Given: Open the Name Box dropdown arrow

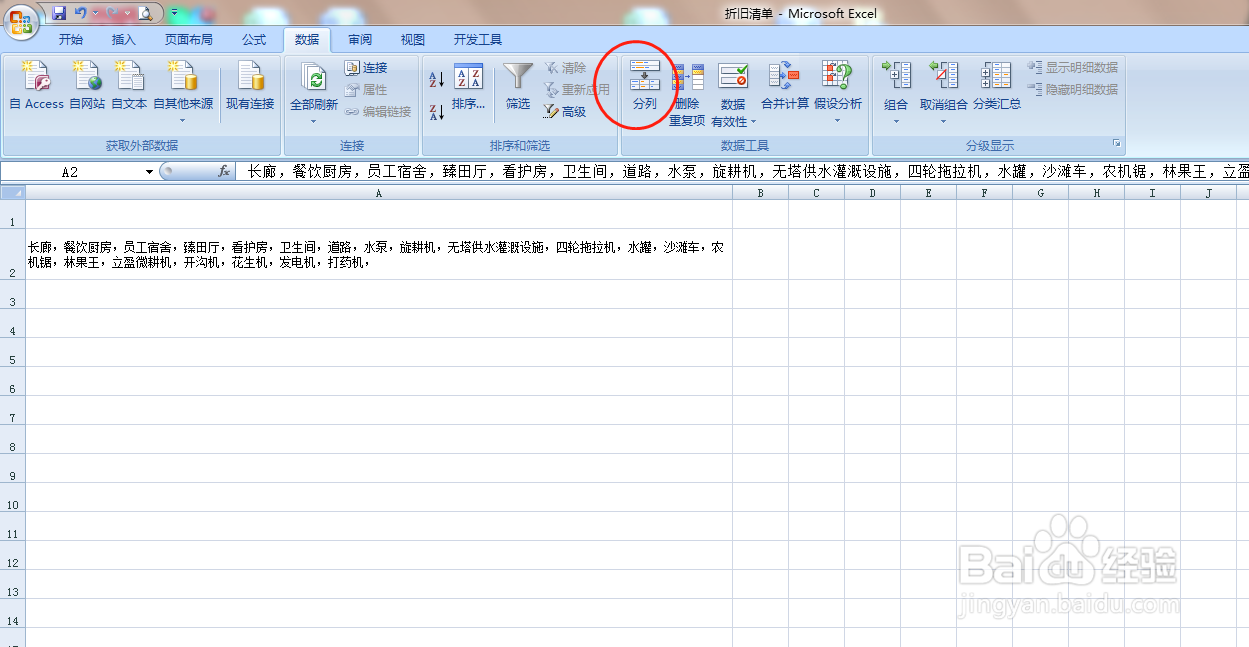Looking at the screenshot, I should pyautogui.click(x=149, y=172).
